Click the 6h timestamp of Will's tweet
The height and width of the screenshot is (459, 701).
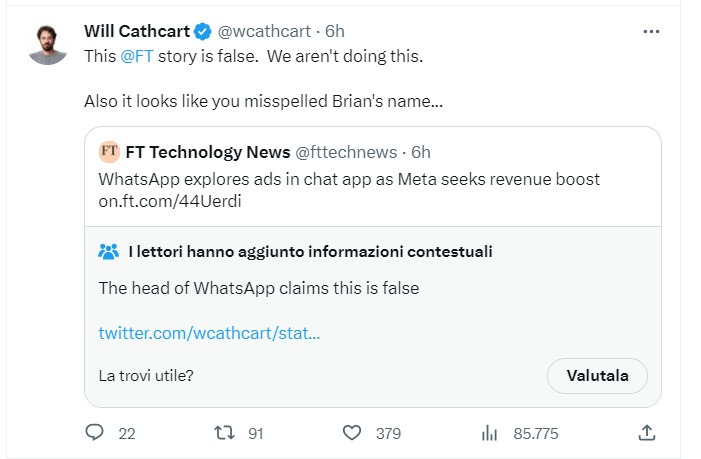[335, 31]
